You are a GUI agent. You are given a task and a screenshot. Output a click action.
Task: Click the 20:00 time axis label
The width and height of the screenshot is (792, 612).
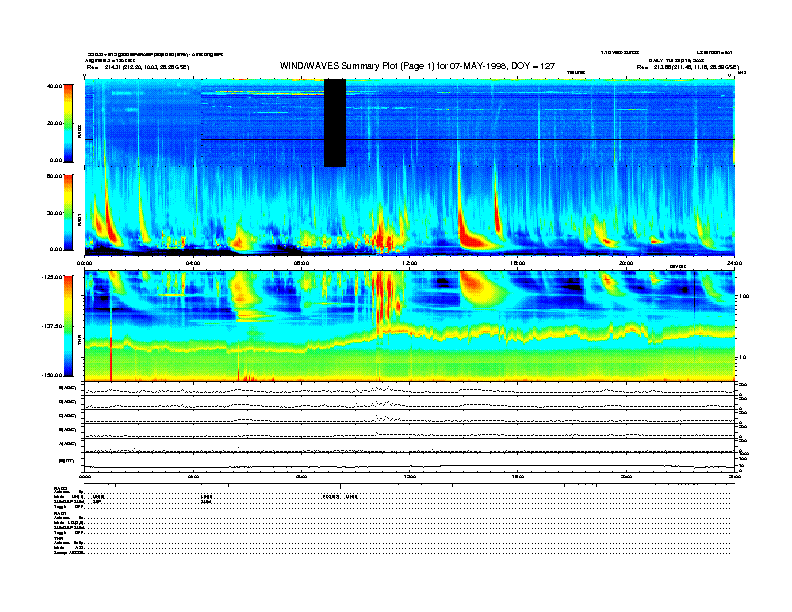626,264
